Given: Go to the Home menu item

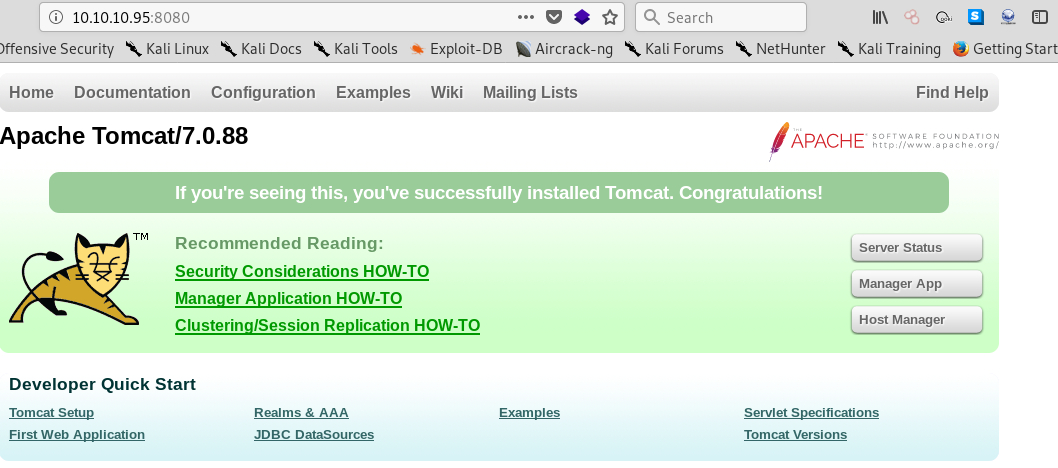Looking at the screenshot, I should pyautogui.click(x=31, y=92).
